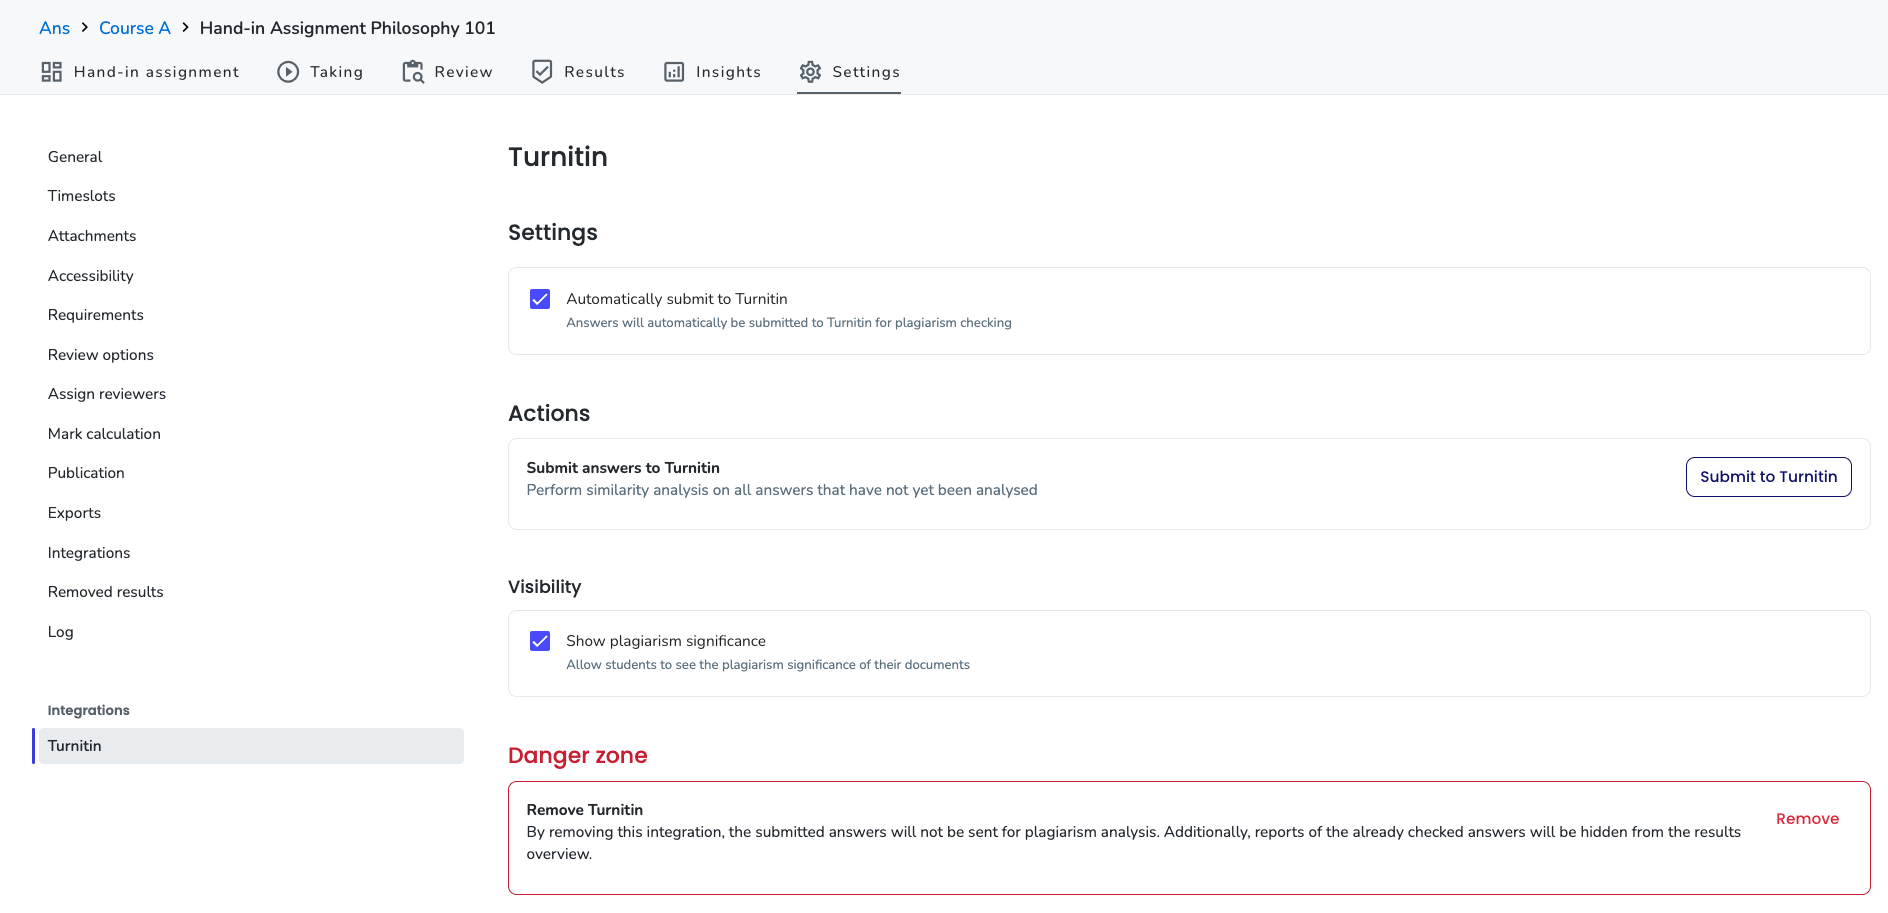Open Course A breadcrumb link
The height and width of the screenshot is (913, 1888).
tap(135, 28)
